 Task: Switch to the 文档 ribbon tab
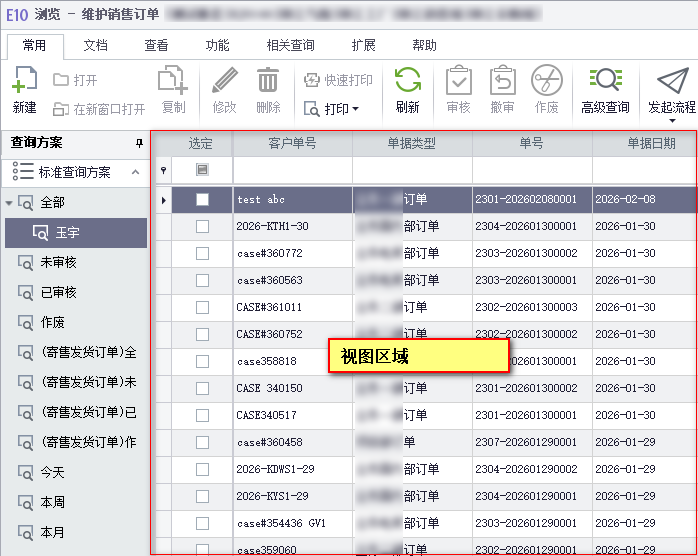[96, 46]
